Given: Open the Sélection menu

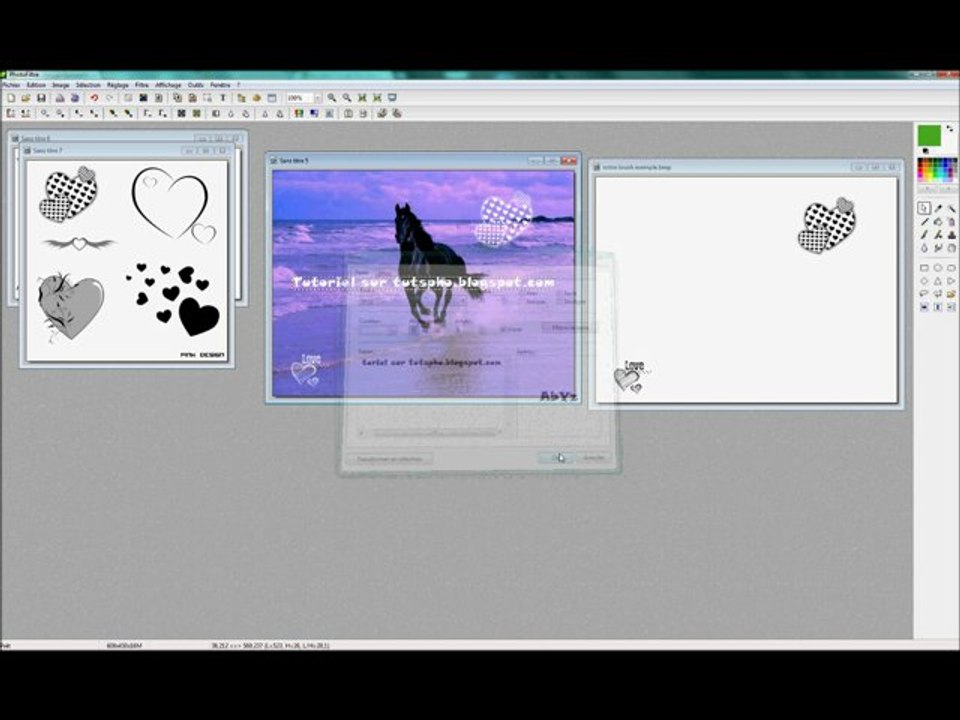Looking at the screenshot, I should coord(88,85).
